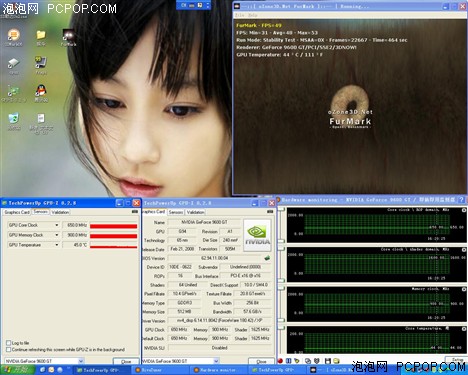Open the FurMark desktop shortcut

tap(68, 37)
